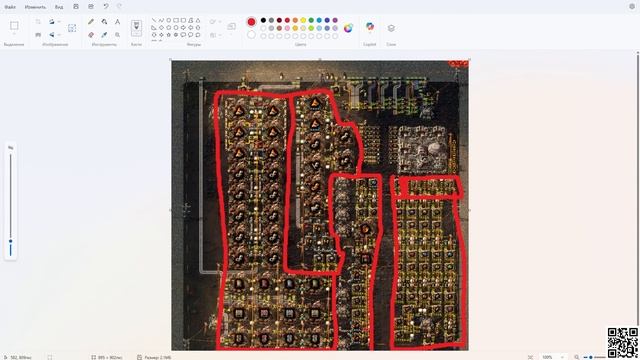Open Paint settings gear

click(632, 7)
